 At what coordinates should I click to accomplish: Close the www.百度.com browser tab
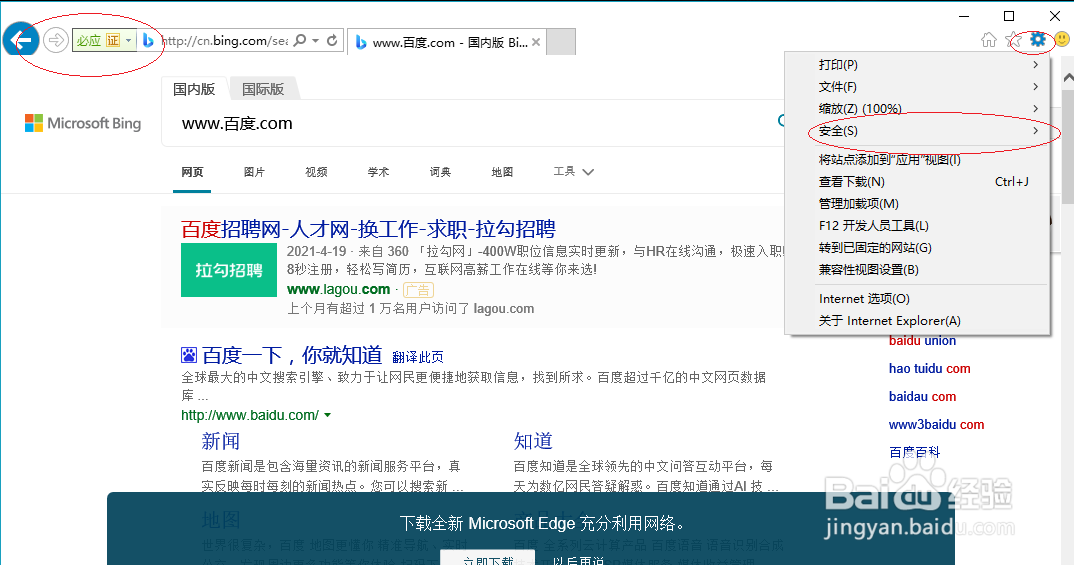[x=536, y=42]
